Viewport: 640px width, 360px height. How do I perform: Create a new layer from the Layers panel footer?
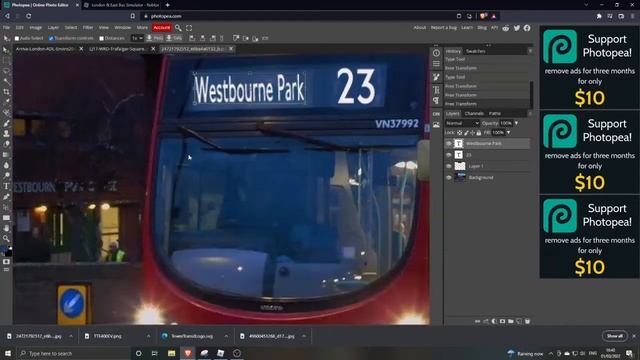[x=519, y=321]
